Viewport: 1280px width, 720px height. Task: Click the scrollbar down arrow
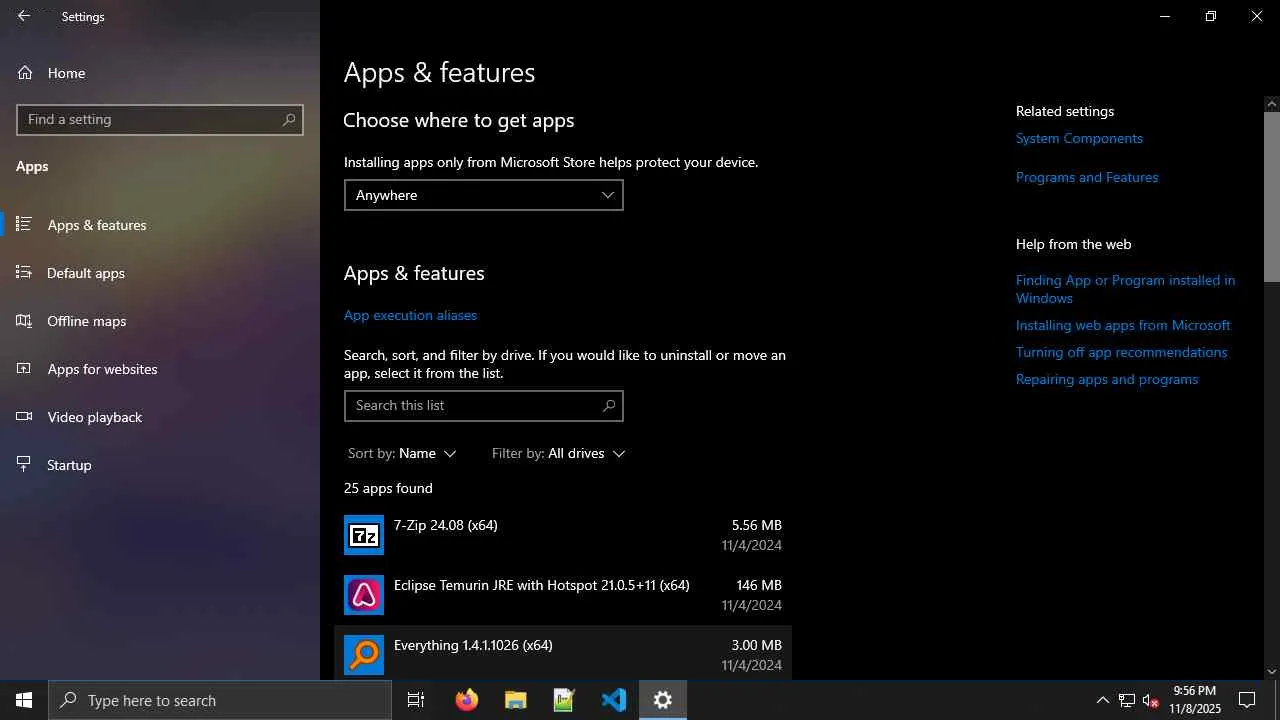1272,672
